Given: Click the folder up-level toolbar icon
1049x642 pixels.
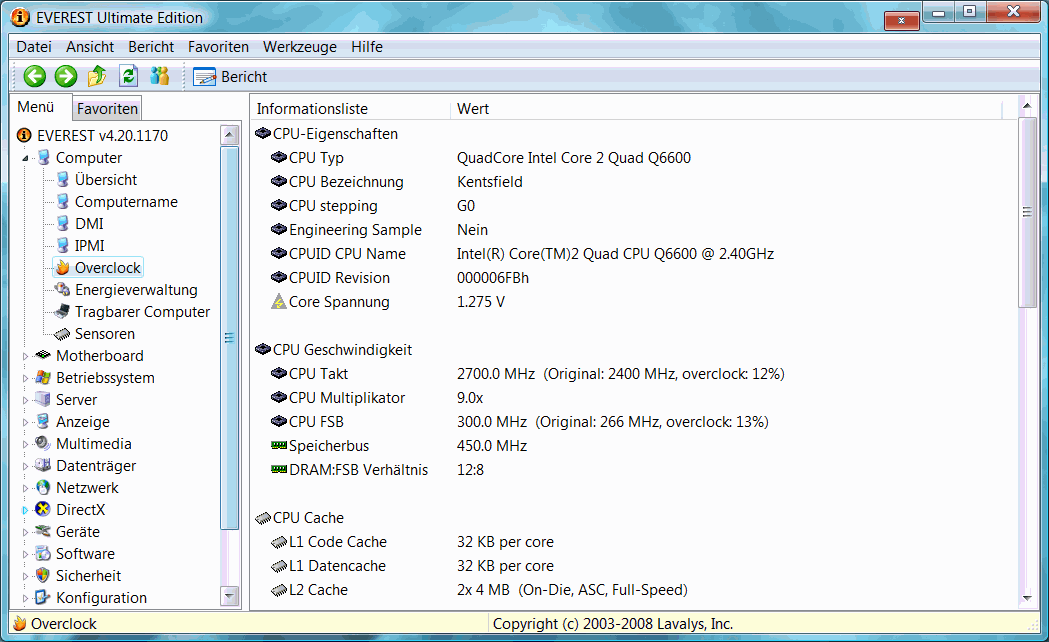Looking at the screenshot, I should click(x=97, y=76).
